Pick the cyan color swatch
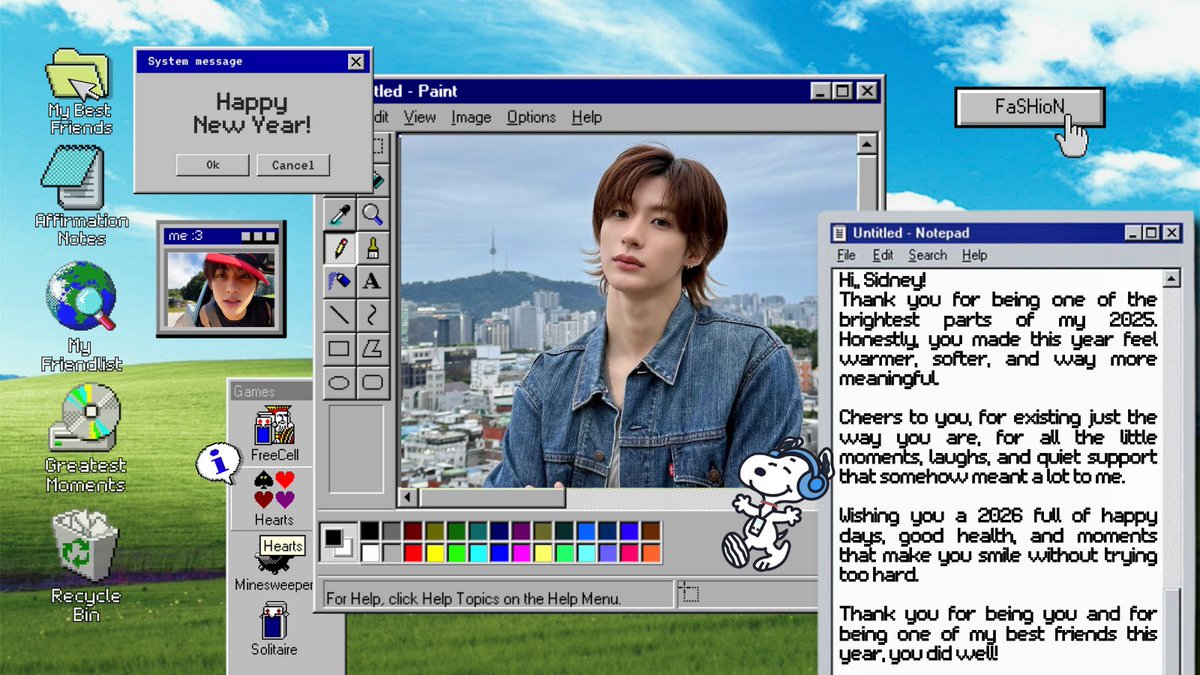 click(x=478, y=552)
